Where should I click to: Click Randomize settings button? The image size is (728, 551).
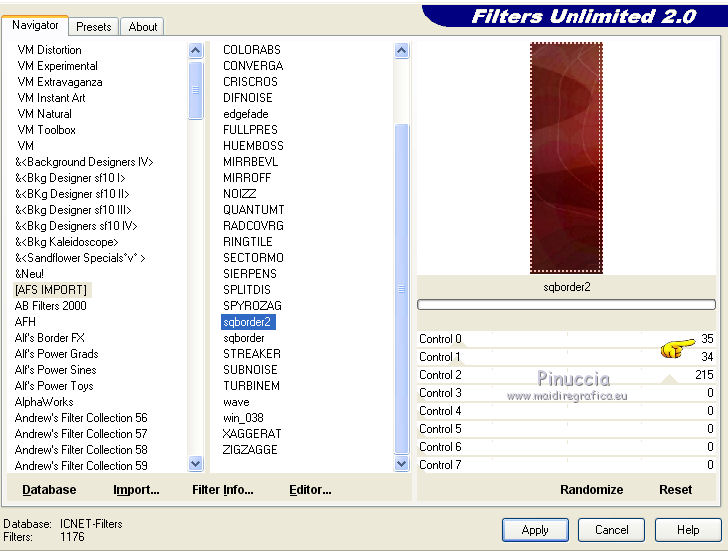pos(592,490)
